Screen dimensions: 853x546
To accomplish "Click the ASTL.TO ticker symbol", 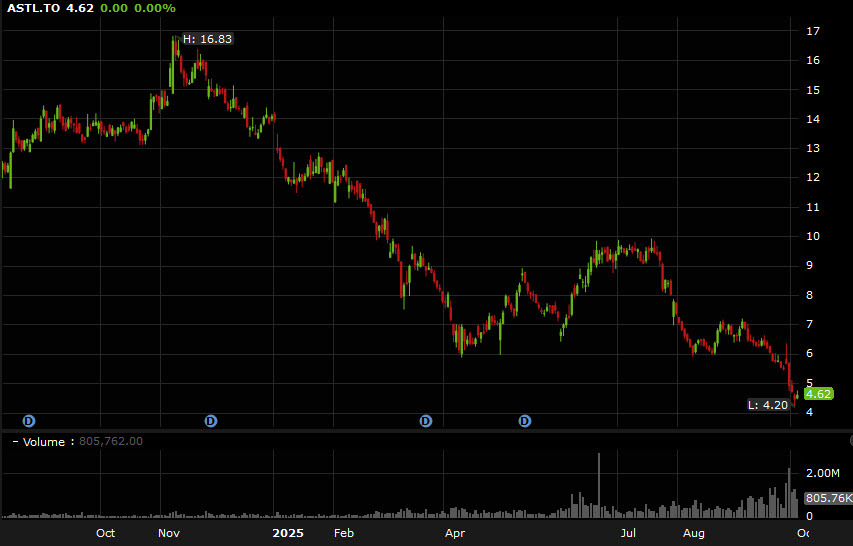I will [33, 8].
